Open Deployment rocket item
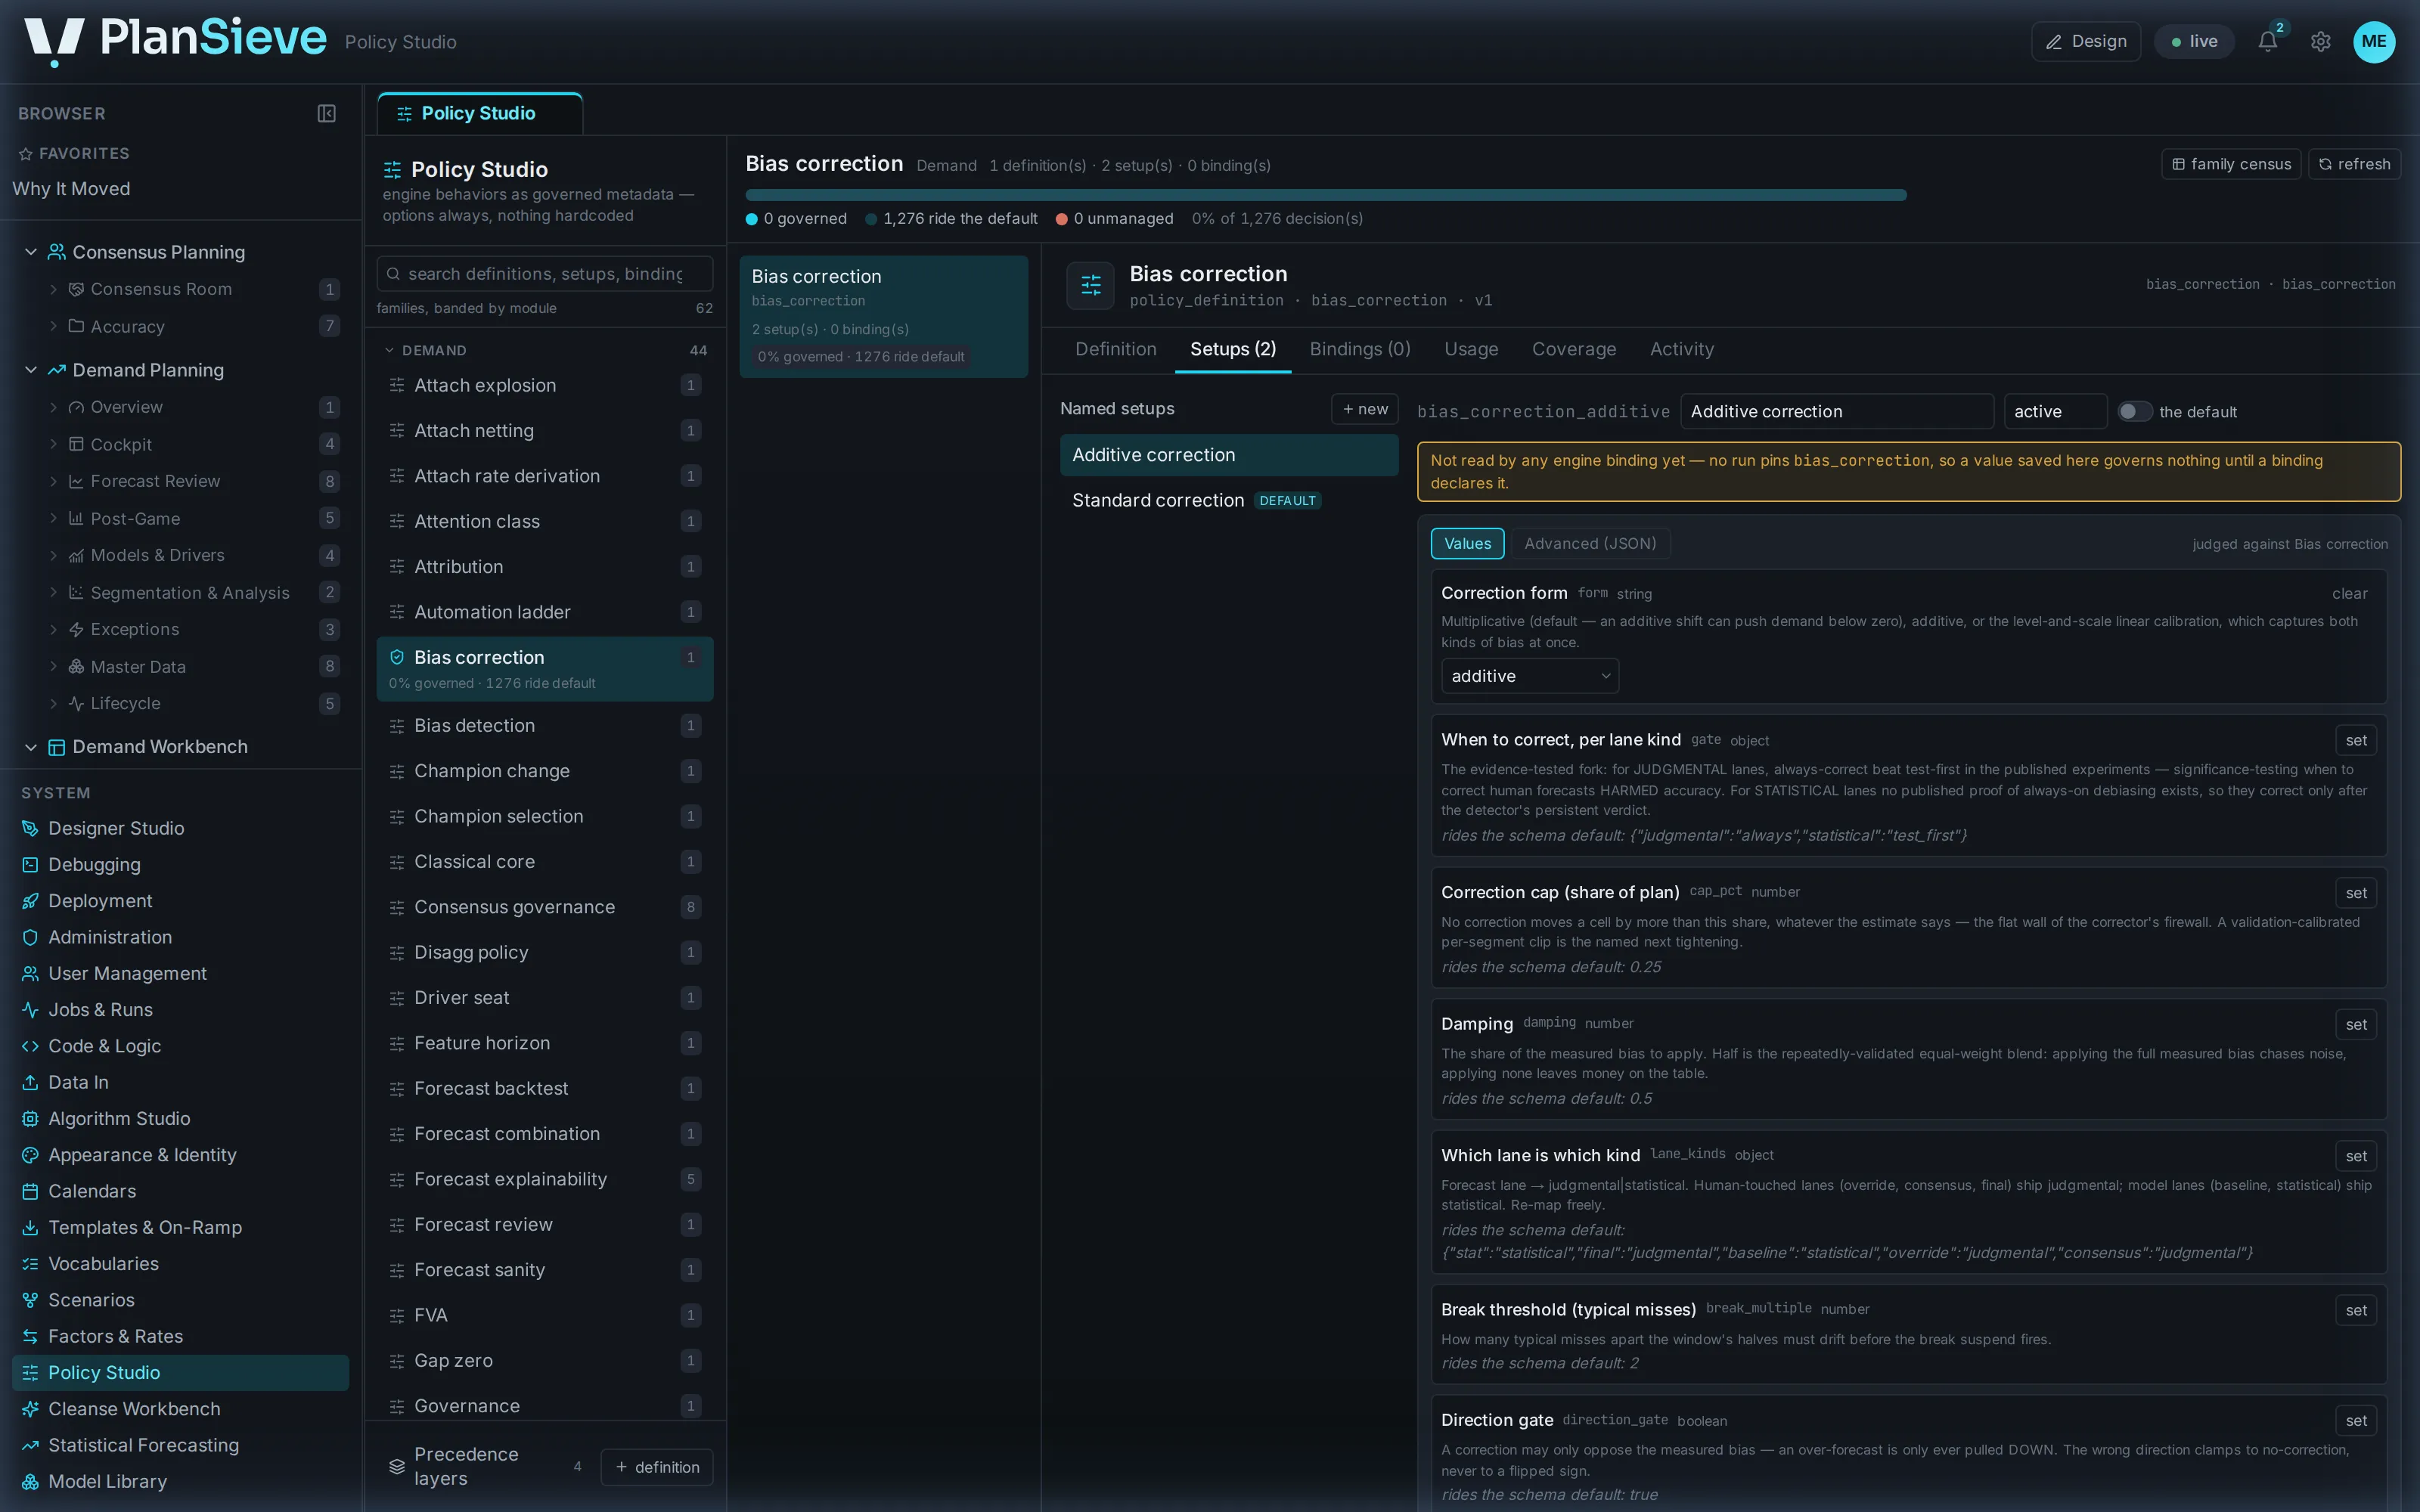 (x=181, y=900)
